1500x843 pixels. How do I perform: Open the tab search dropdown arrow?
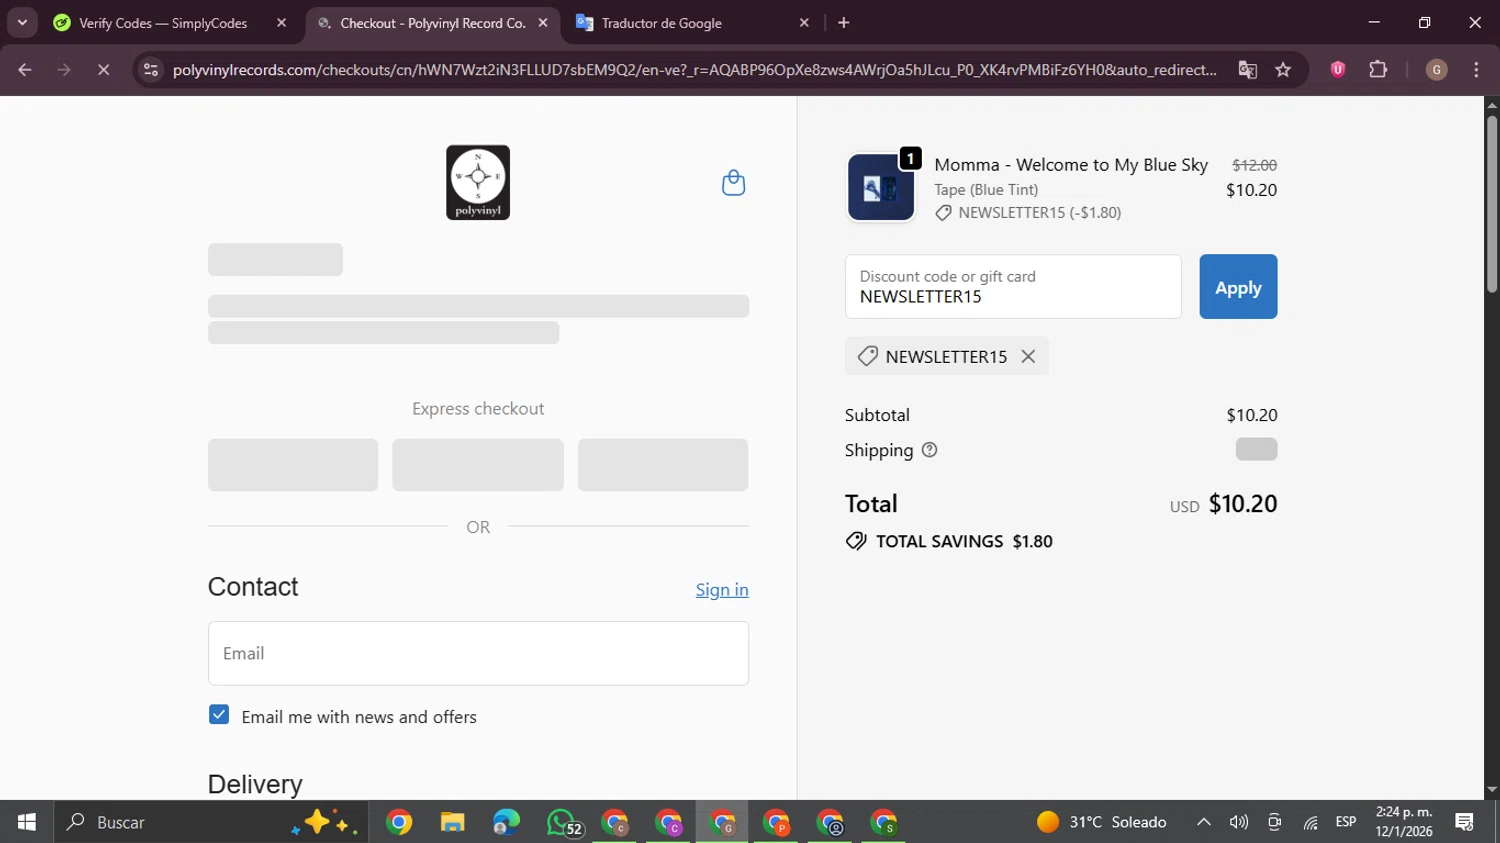22,22
